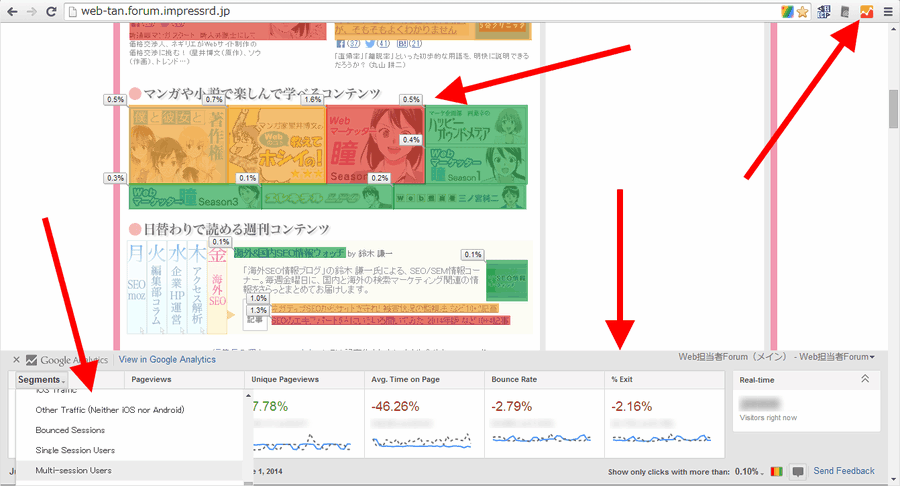The width and height of the screenshot is (900, 486).
Task: Click the multicolor striped icon in the address bar
Action: point(788,11)
